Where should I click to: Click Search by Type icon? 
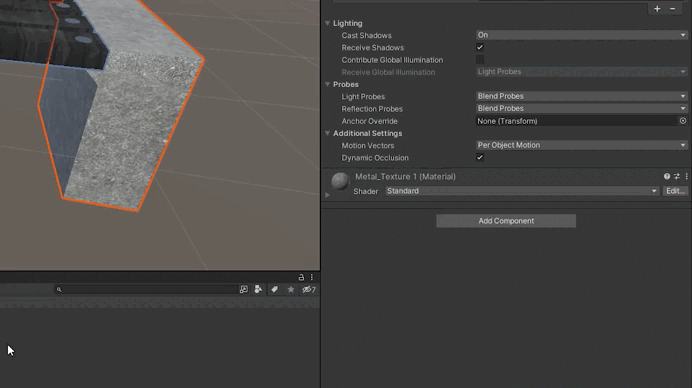click(258, 290)
